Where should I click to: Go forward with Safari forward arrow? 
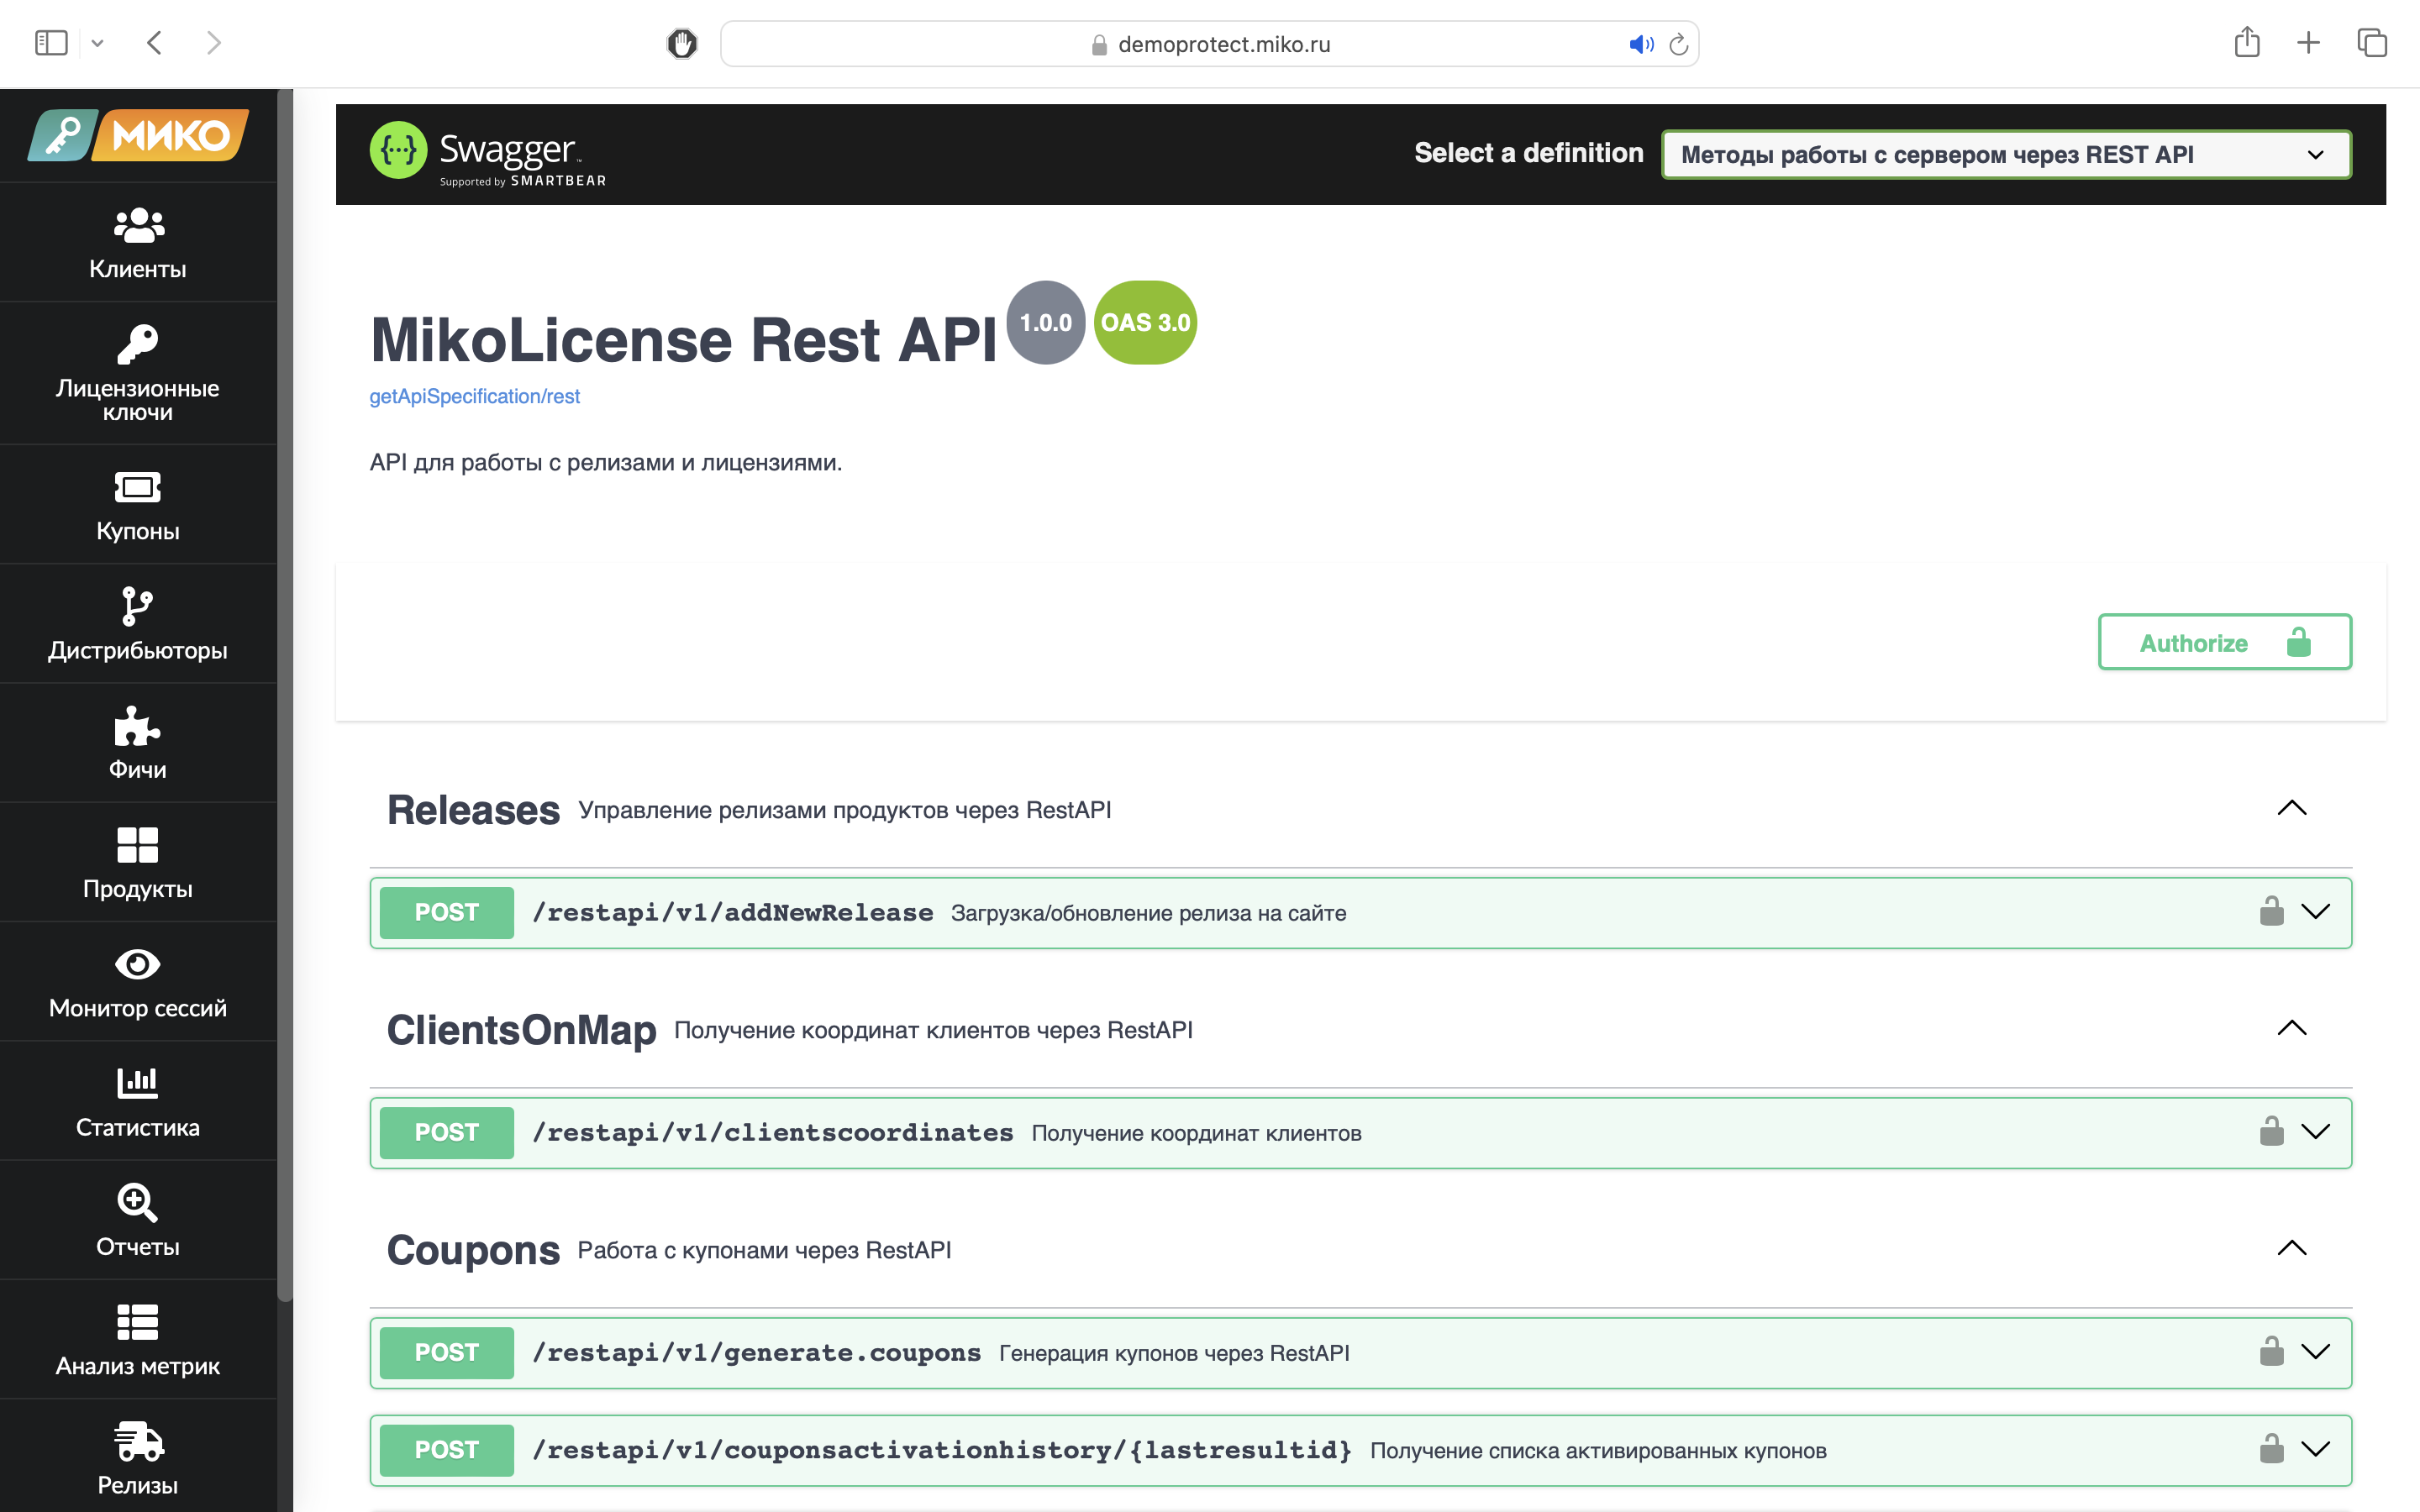213,43
